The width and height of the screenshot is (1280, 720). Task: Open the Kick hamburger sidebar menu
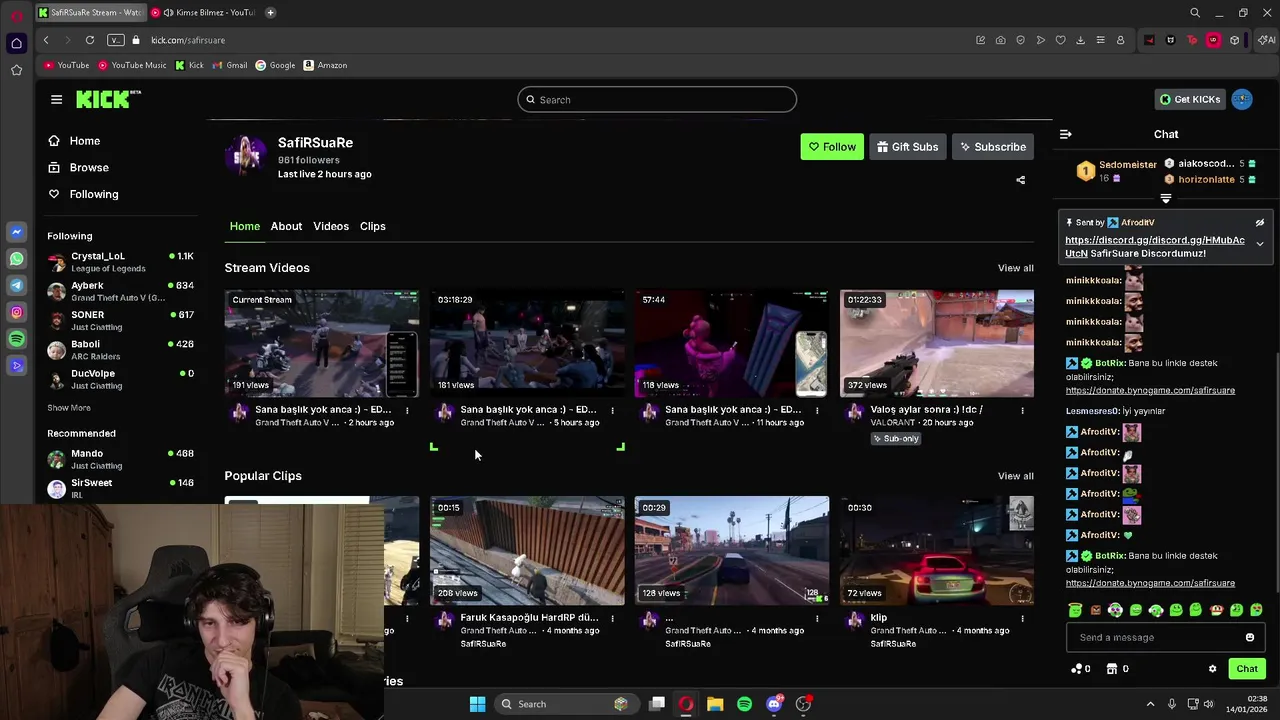point(56,99)
